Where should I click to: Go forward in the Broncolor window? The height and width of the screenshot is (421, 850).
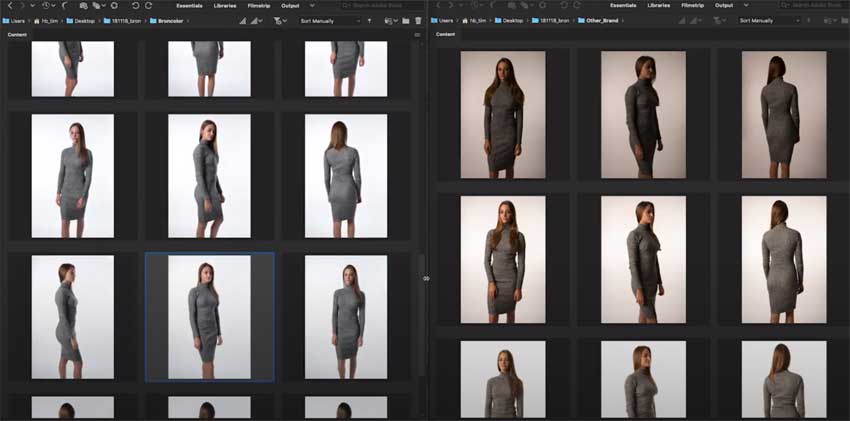point(22,5)
